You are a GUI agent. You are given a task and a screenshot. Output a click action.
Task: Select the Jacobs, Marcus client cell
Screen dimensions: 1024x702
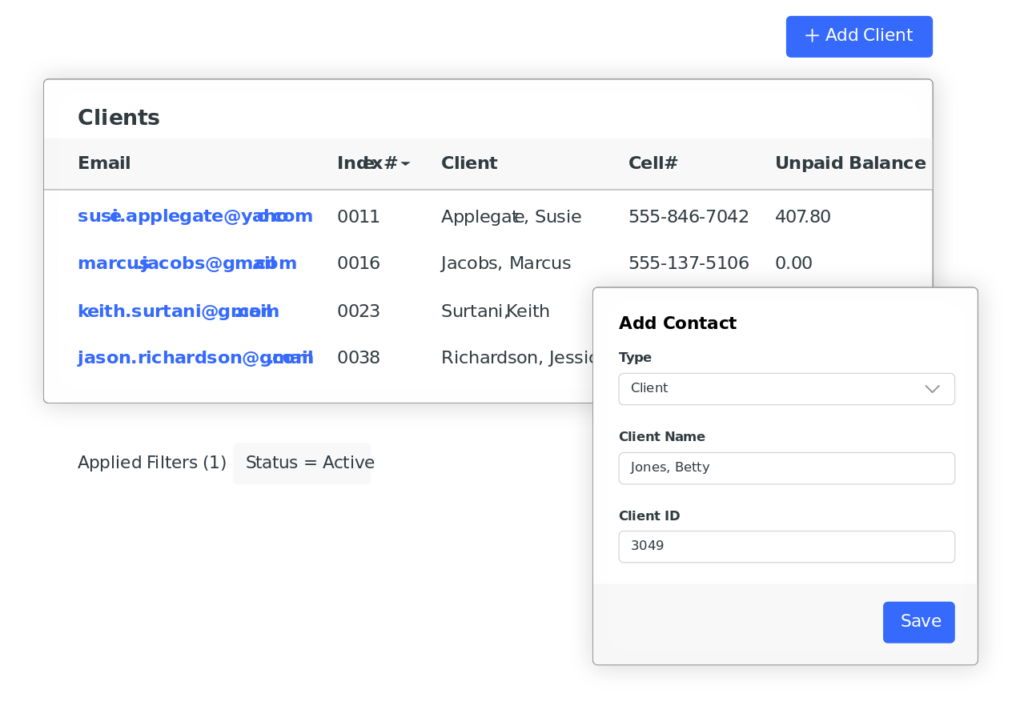click(506, 264)
